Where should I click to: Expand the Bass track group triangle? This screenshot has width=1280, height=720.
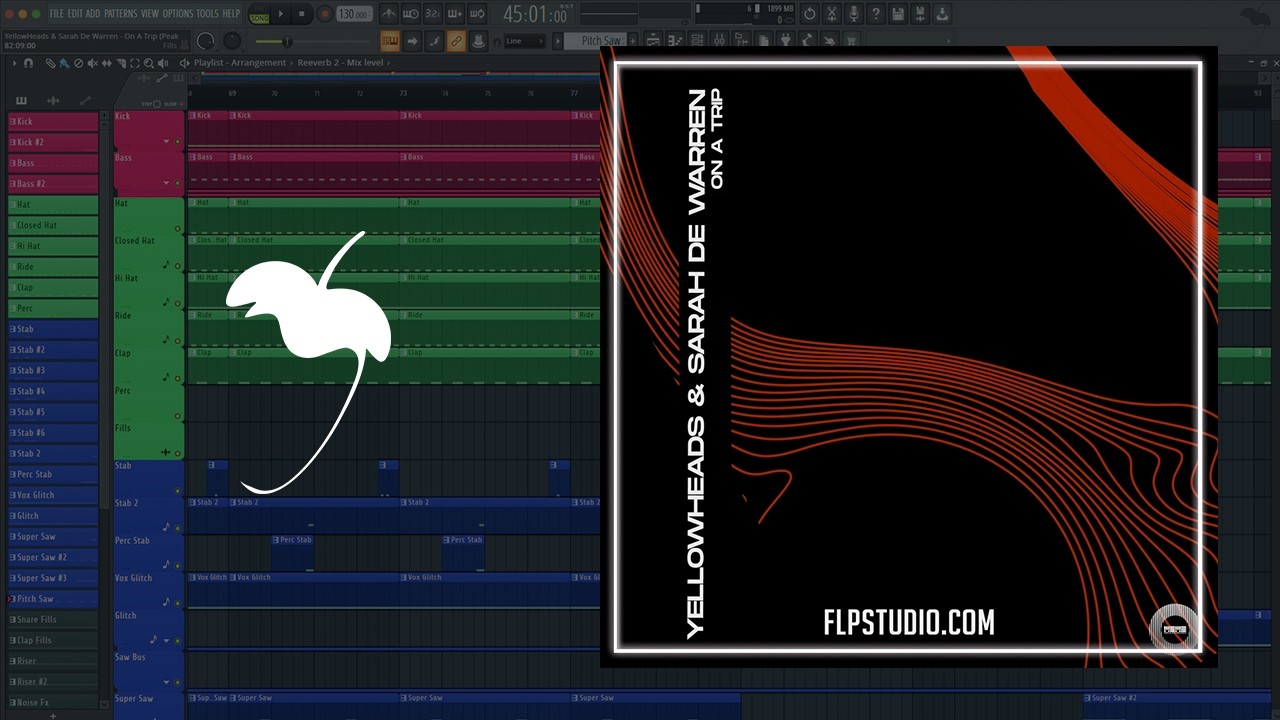click(x=166, y=183)
